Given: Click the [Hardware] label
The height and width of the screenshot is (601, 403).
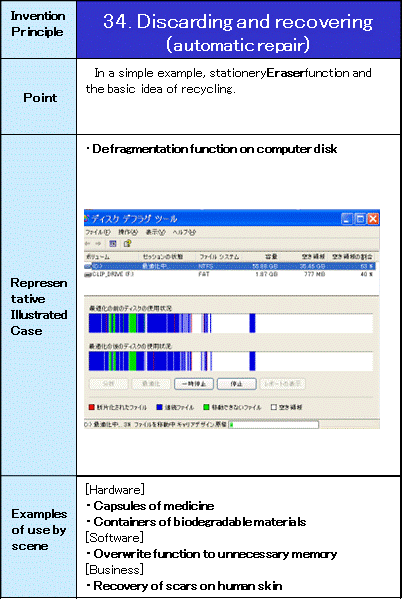Looking at the screenshot, I should (x=115, y=490).
